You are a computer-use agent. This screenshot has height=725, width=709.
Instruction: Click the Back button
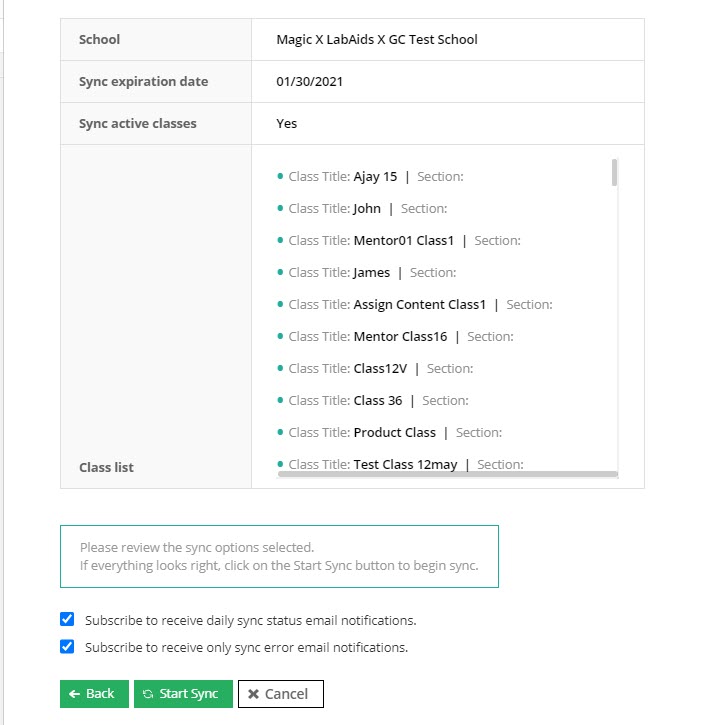94,694
